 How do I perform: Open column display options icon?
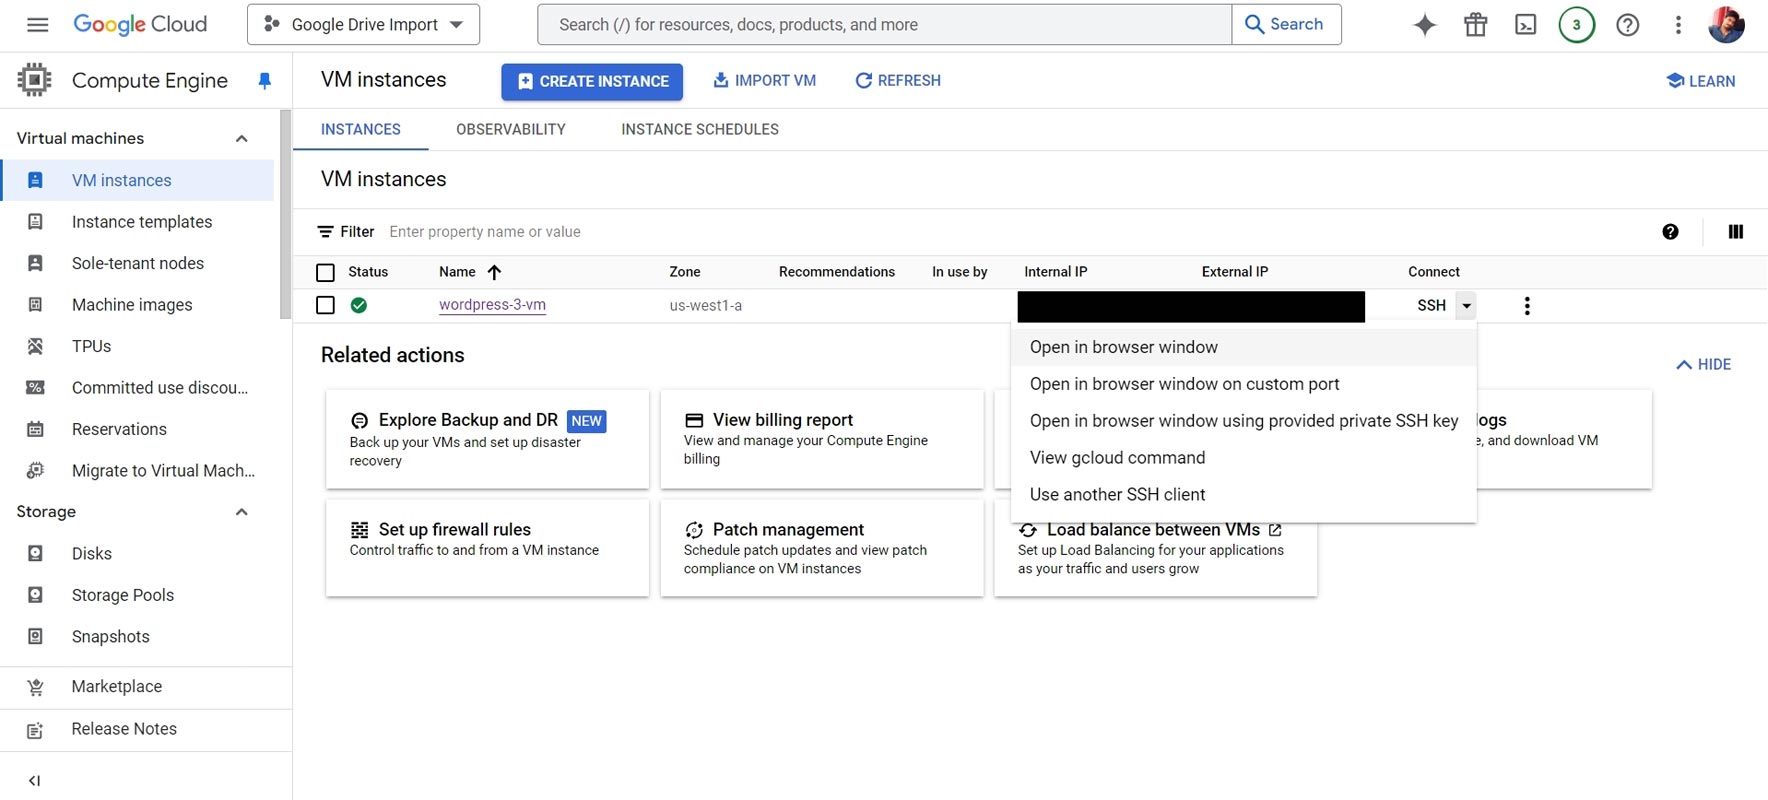(x=1736, y=232)
